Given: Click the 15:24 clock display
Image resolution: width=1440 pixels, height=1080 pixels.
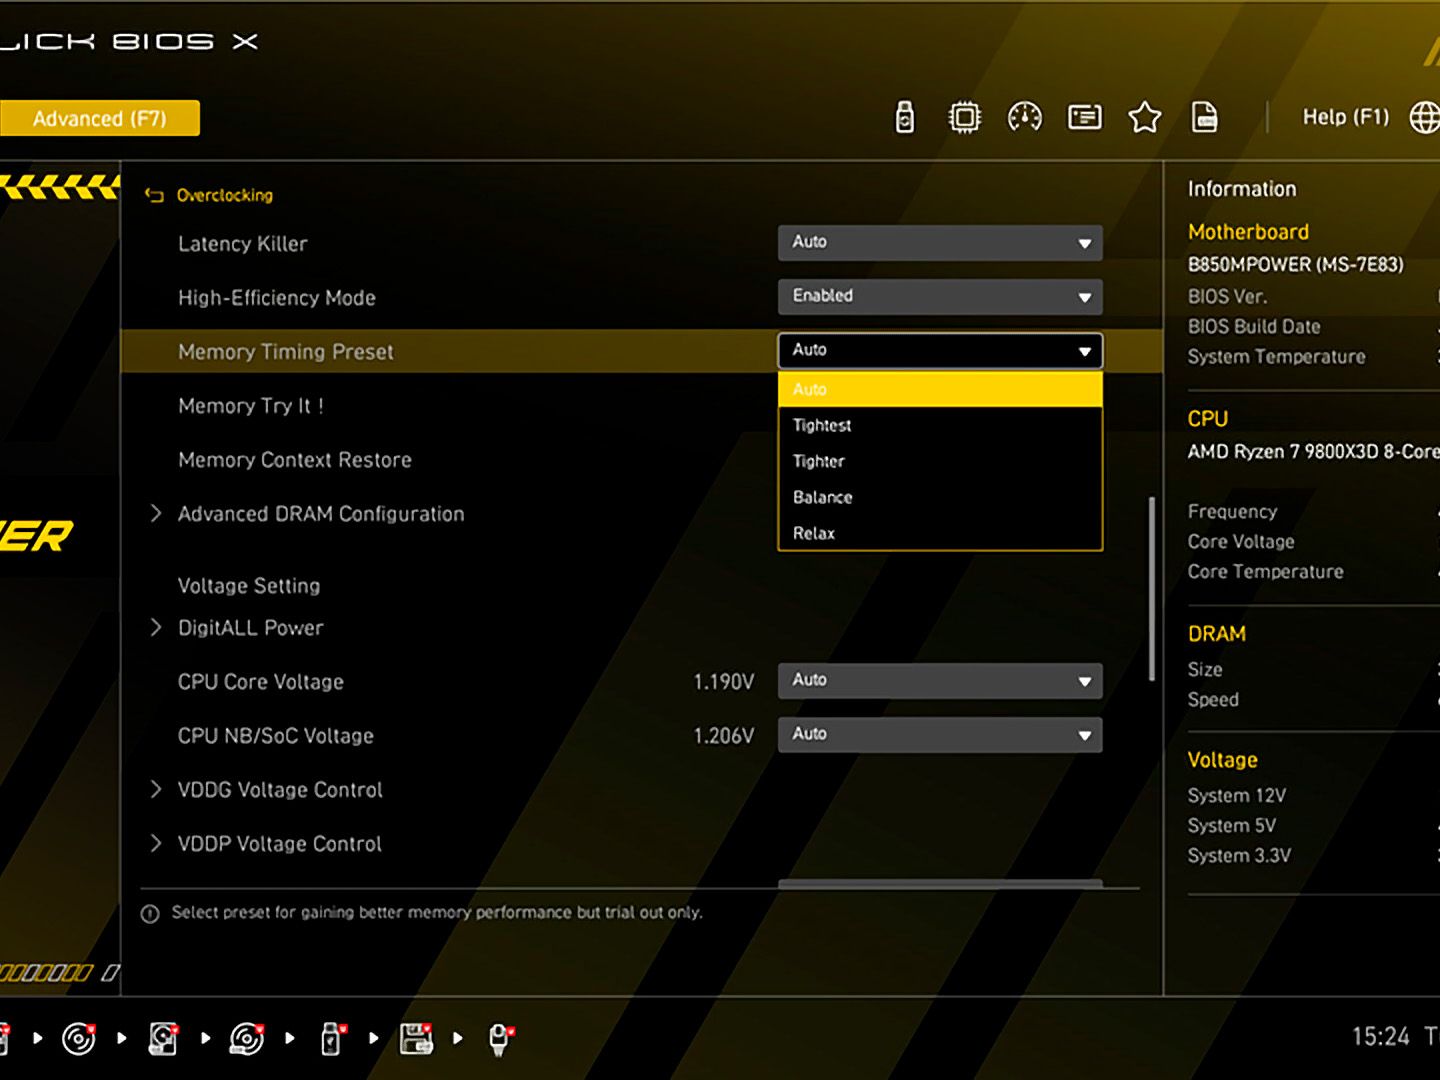Looking at the screenshot, I should (x=1381, y=1036).
